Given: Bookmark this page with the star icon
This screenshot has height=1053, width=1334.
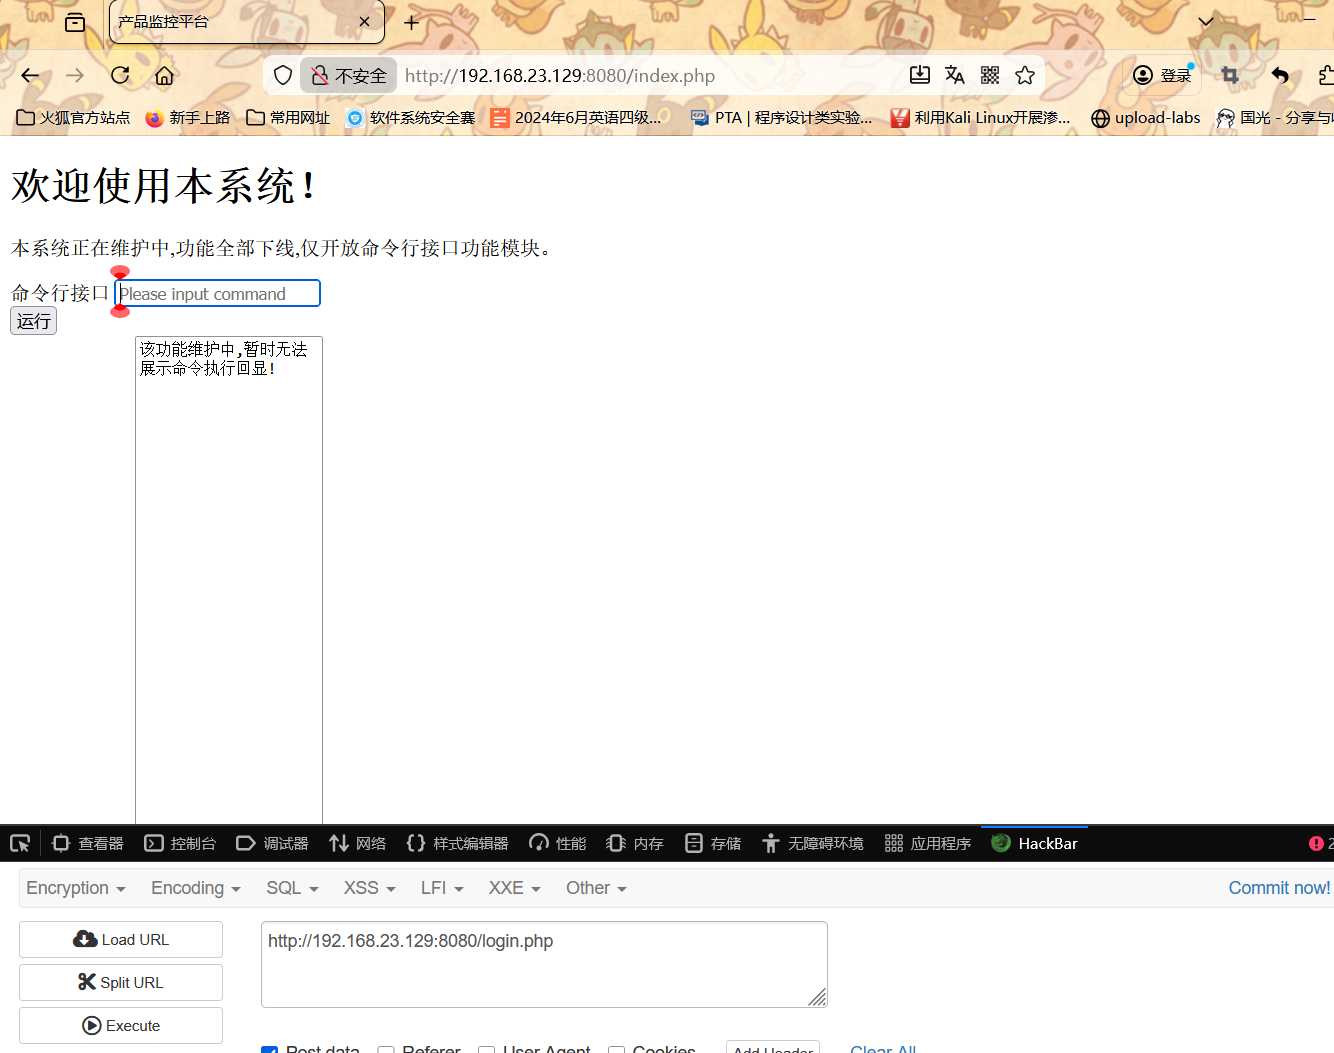Looking at the screenshot, I should pyautogui.click(x=1025, y=75).
